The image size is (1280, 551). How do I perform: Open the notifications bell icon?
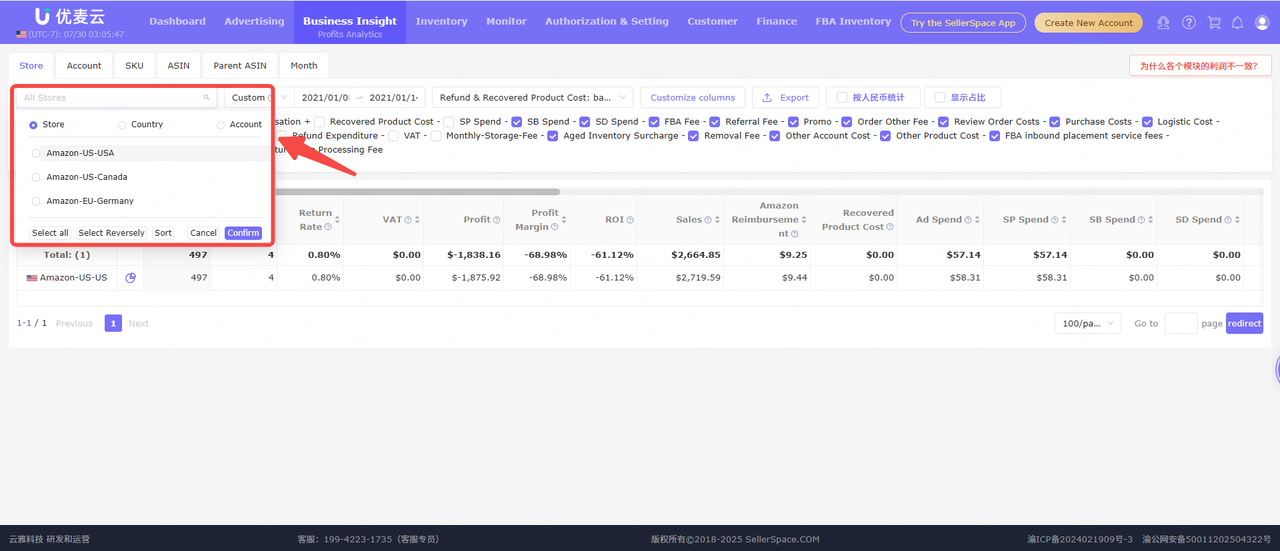point(1238,22)
